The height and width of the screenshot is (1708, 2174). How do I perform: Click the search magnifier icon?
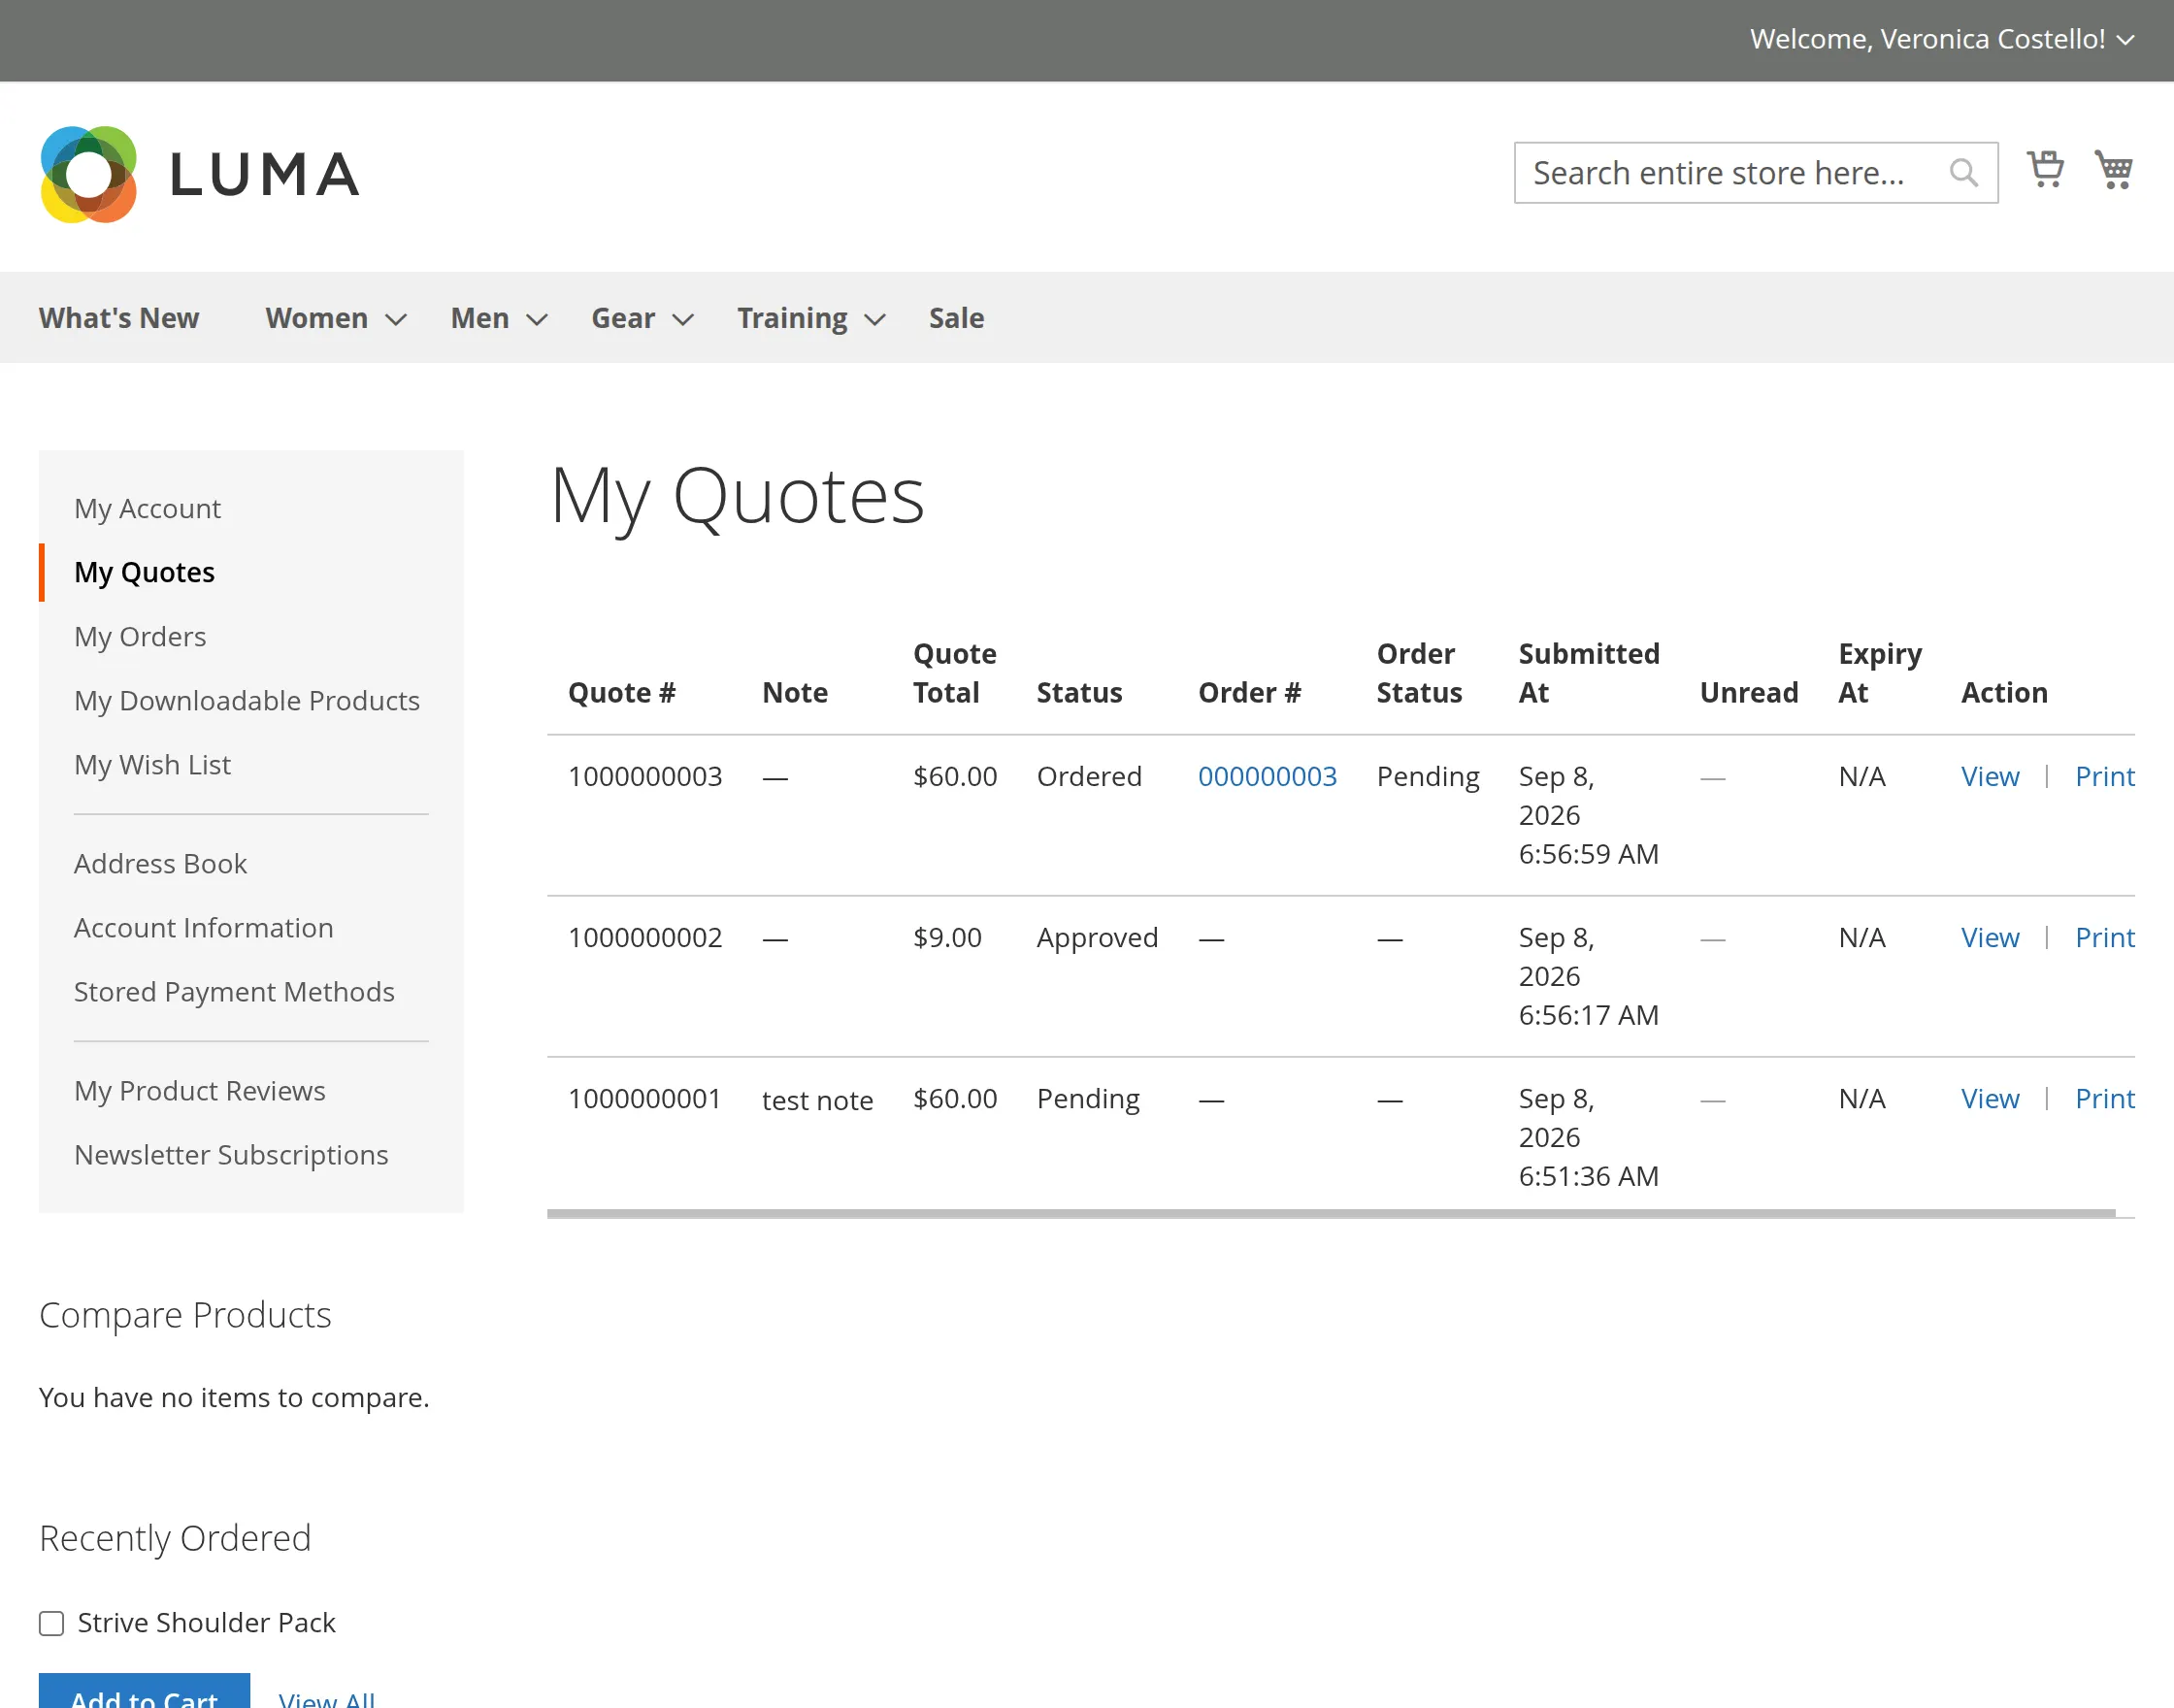[x=1963, y=173]
